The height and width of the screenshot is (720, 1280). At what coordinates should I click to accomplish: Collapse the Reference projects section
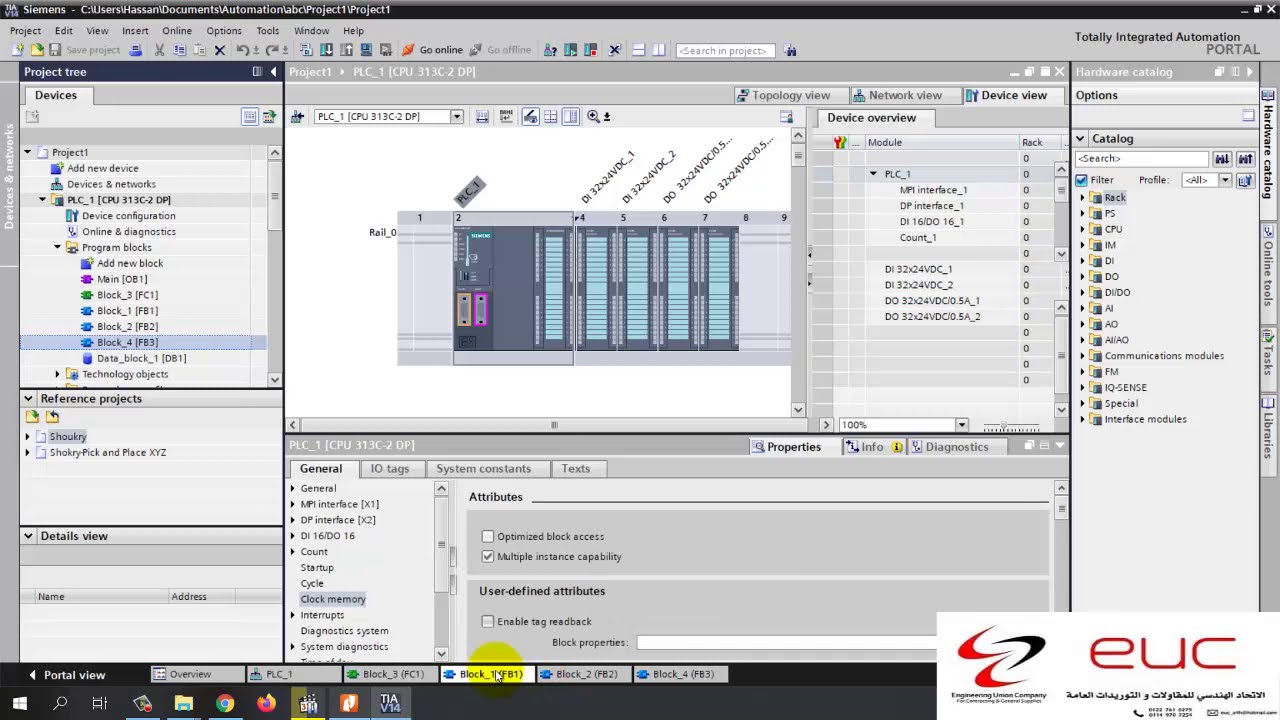click(x=28, y=398)
